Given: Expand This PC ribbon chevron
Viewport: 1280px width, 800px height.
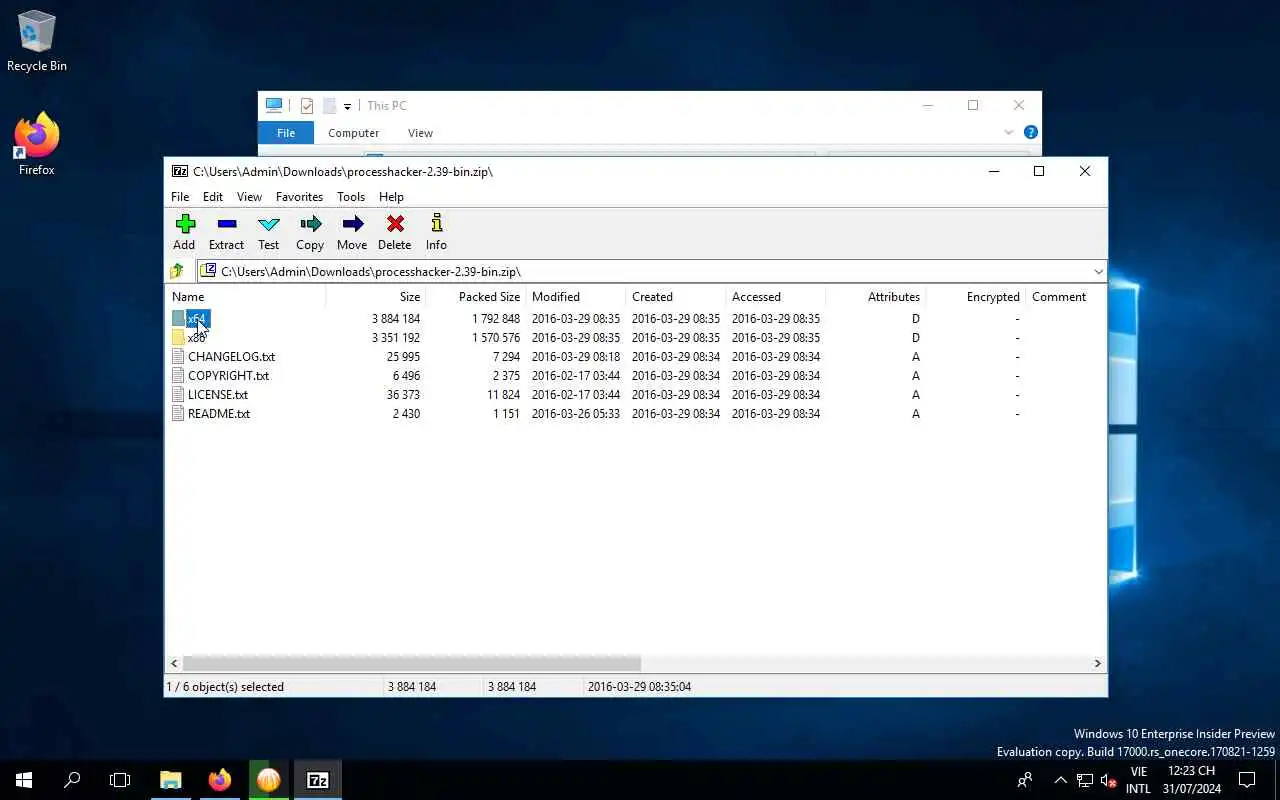Looking at the screenshot, I should point(1009,132).
